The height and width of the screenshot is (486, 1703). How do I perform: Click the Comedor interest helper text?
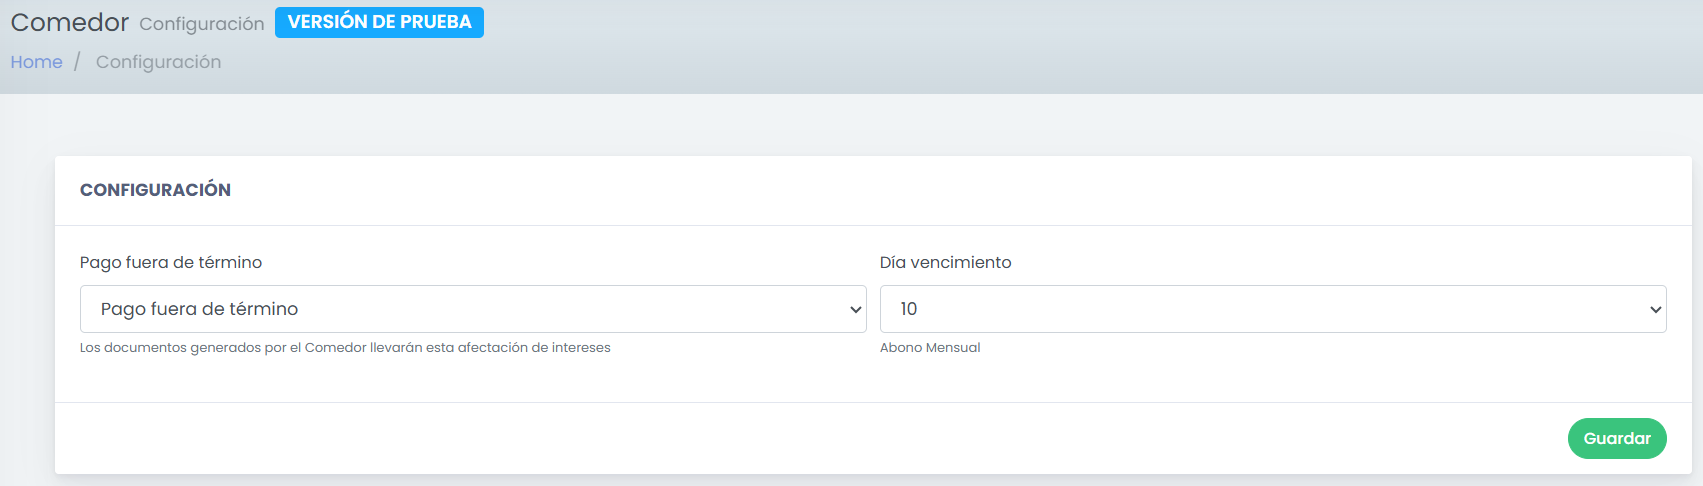[345, 348]
